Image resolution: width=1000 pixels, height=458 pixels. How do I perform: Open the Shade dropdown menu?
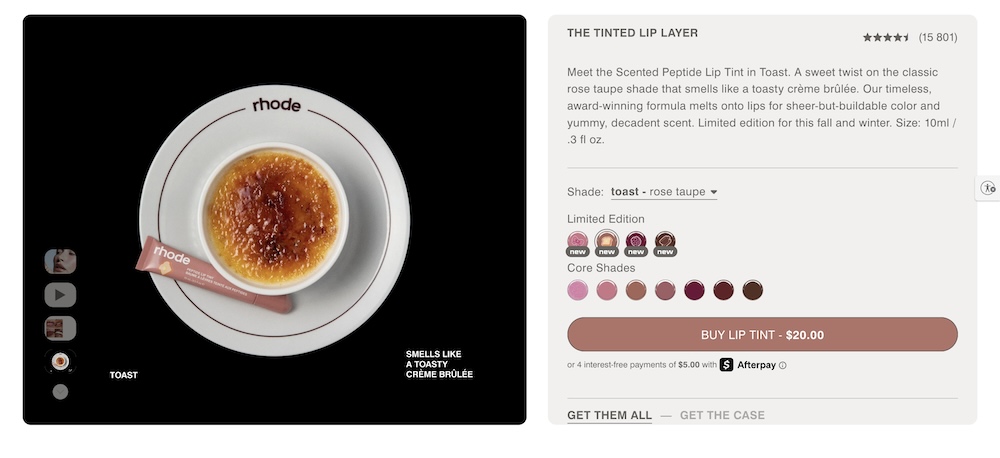coord(664,192)
